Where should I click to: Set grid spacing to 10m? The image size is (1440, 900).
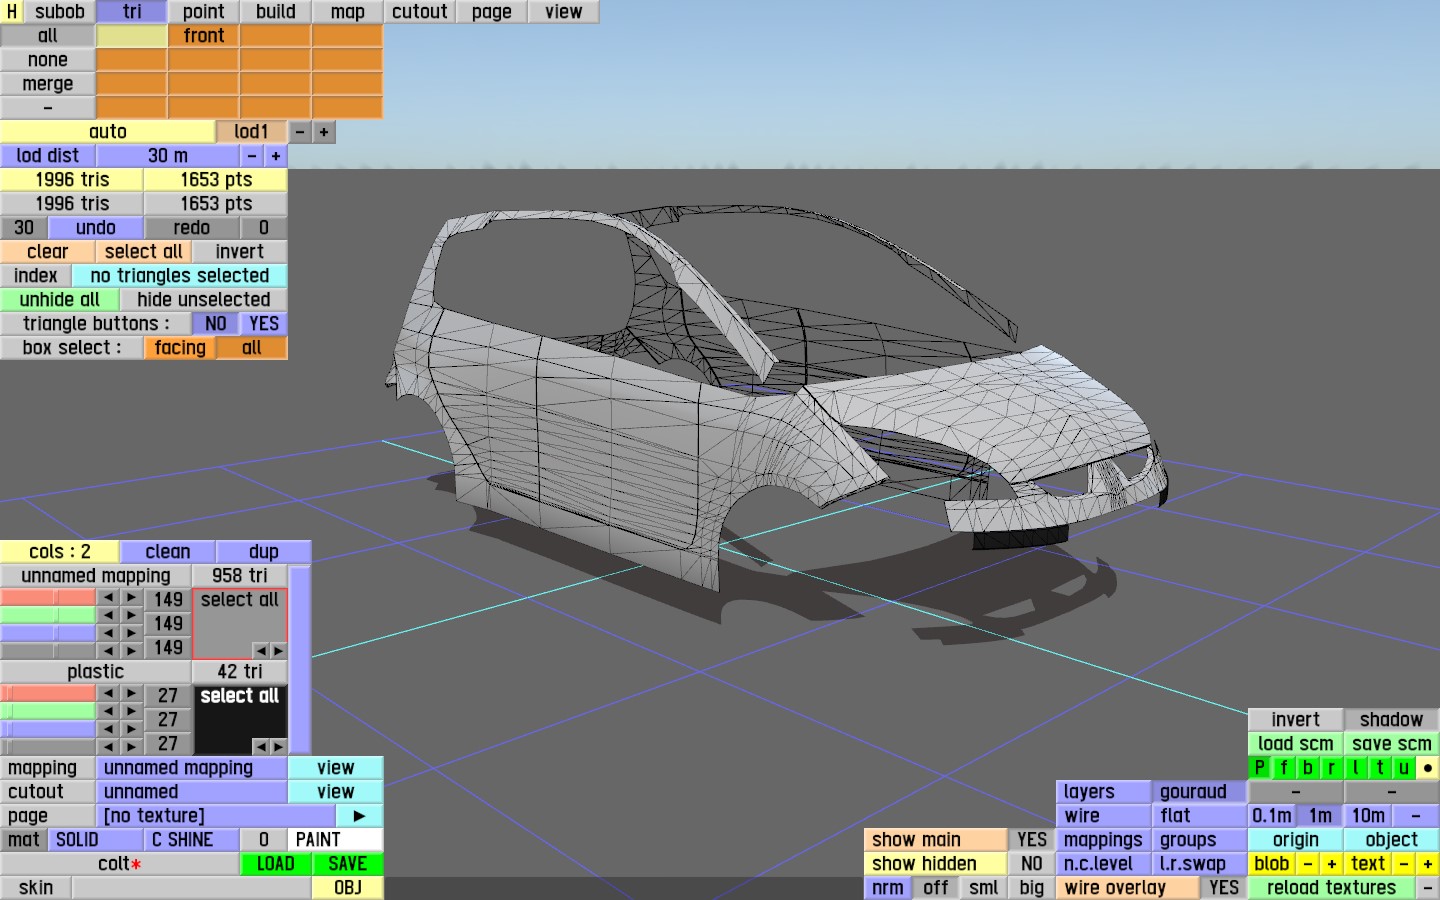pyautogui.click(x=1368, y=816)
